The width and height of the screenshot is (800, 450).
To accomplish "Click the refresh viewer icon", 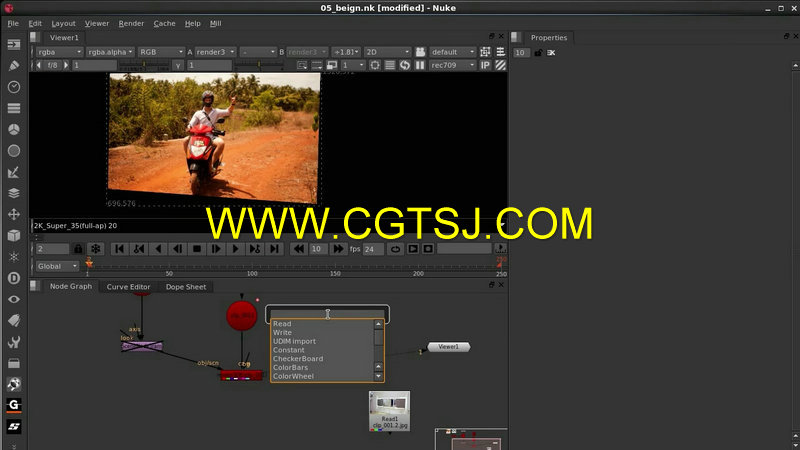I will pyautogui.click(x=405, y=65).
